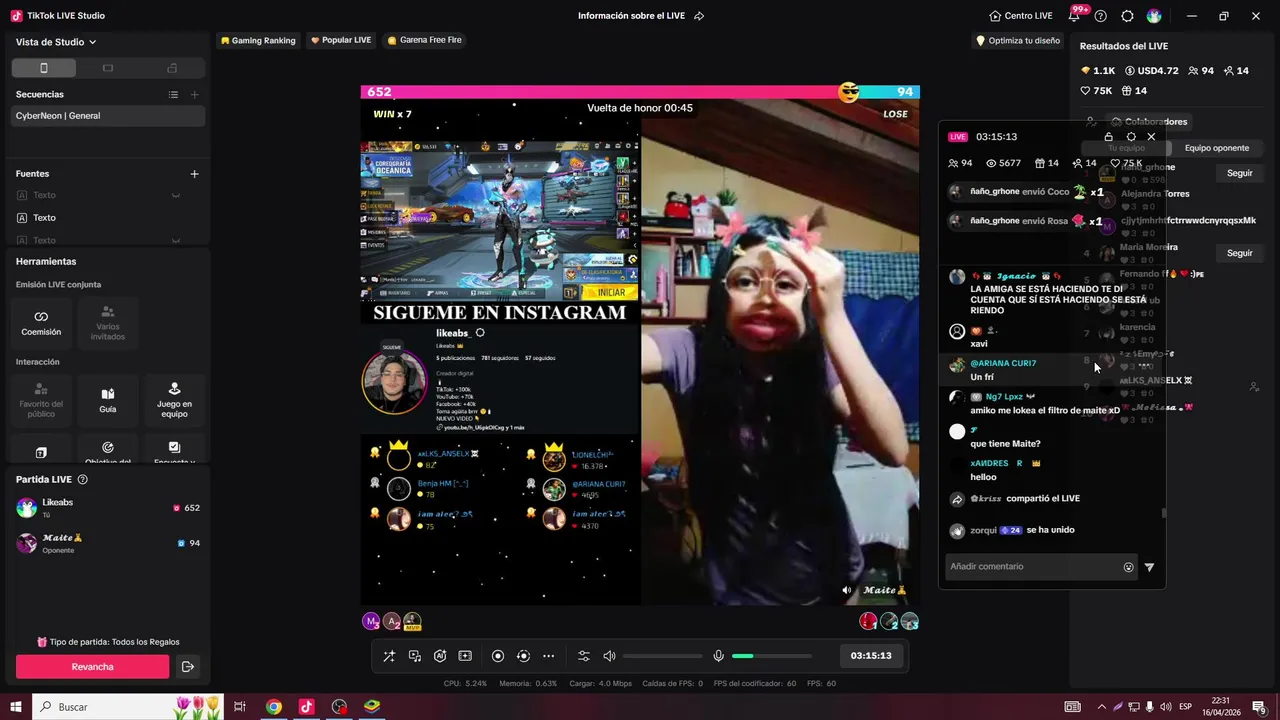
Task: Close the chat overlay panel
Action: [x=1151, y=137]
